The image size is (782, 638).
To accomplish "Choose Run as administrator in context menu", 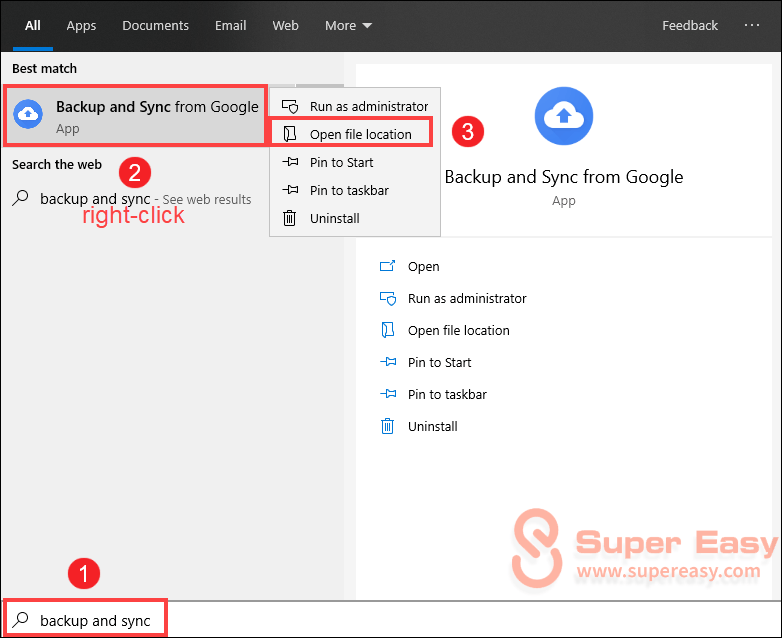I will point(355,106).
